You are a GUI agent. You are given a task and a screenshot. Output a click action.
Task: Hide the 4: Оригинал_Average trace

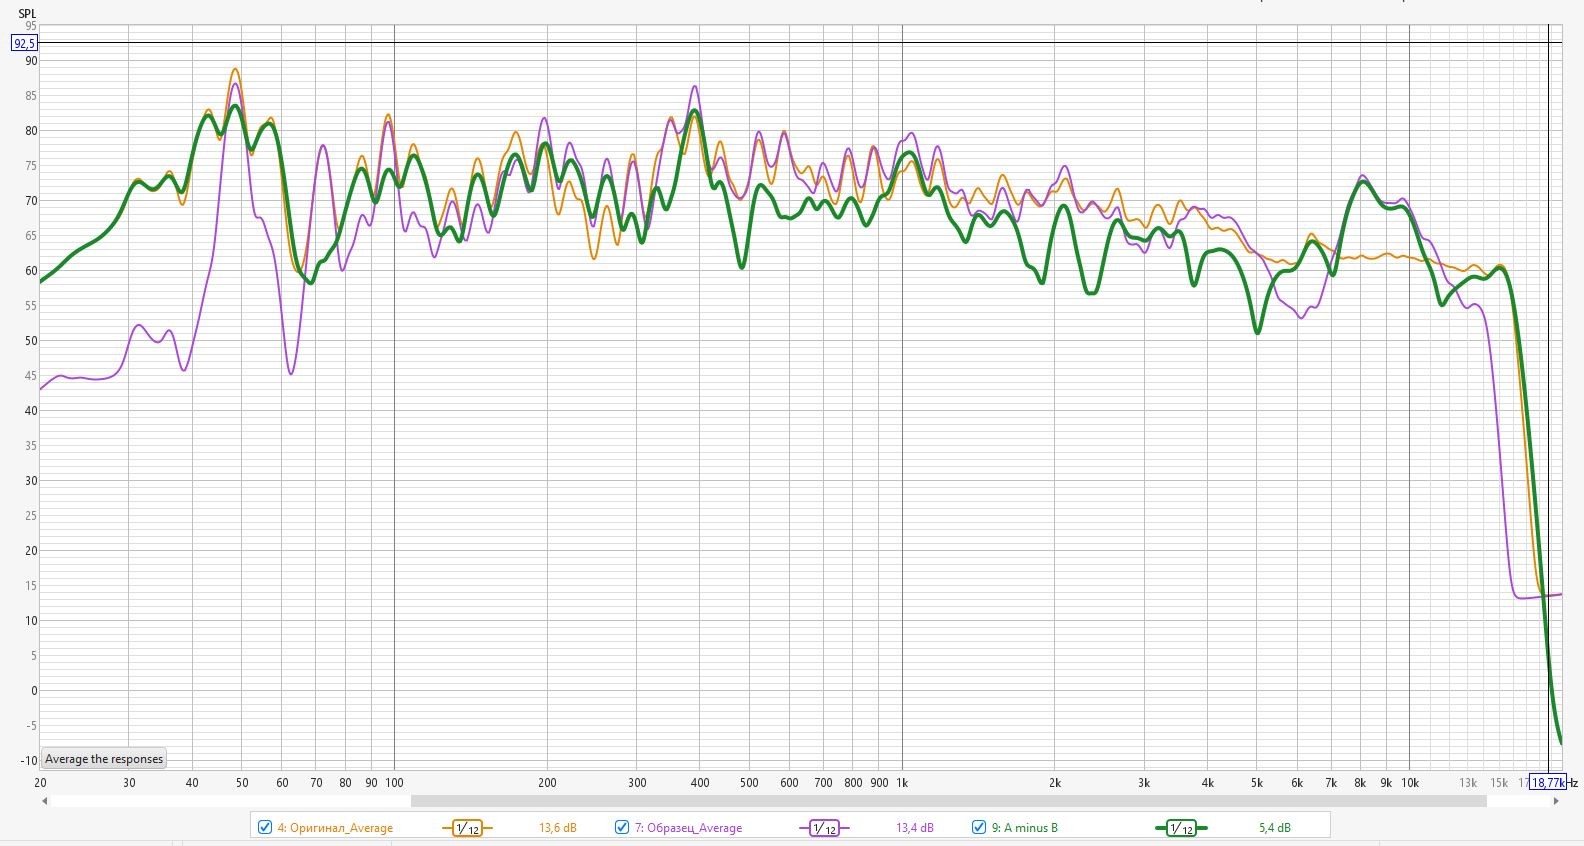click(265, 827)
